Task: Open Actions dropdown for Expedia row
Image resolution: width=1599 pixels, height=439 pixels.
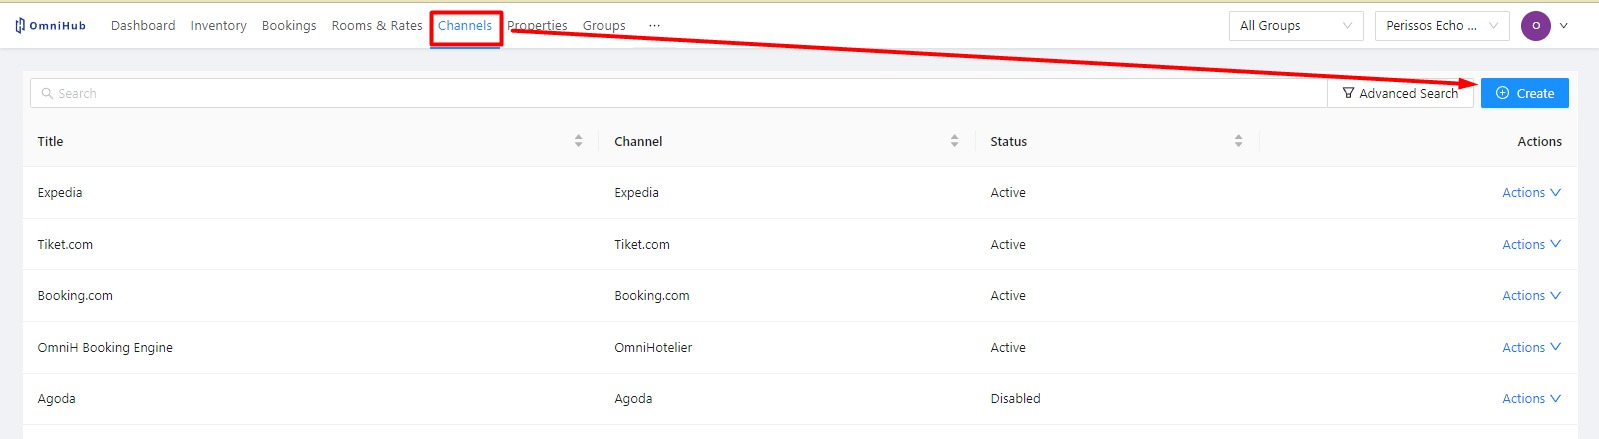Action: pos(1531,193)
